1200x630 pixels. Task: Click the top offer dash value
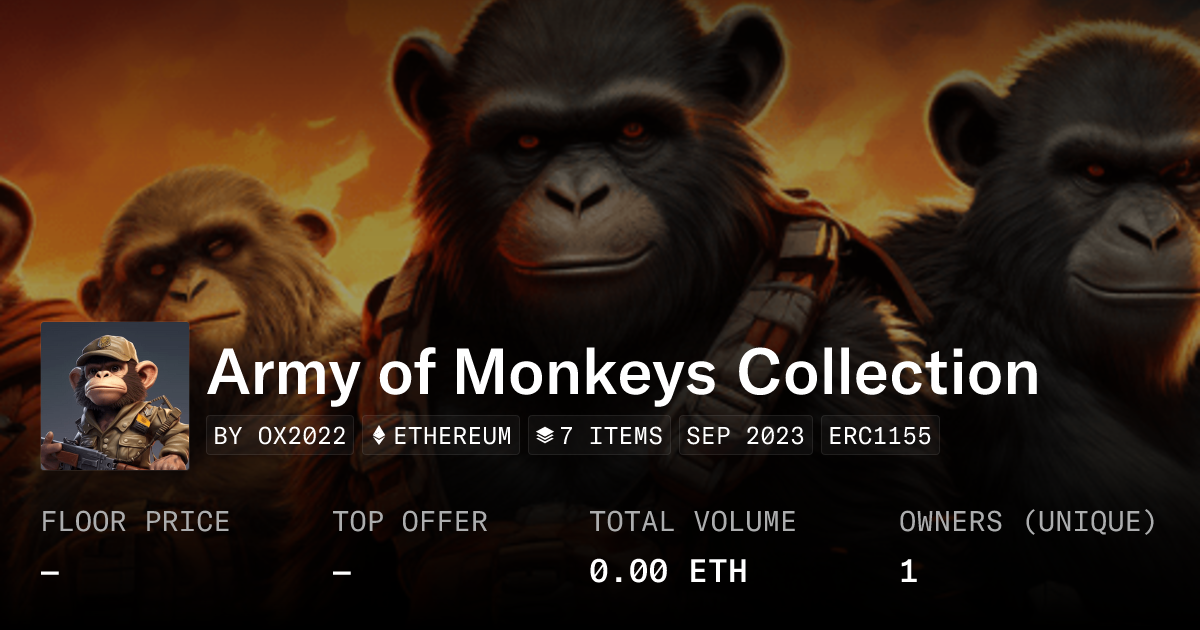342,573
